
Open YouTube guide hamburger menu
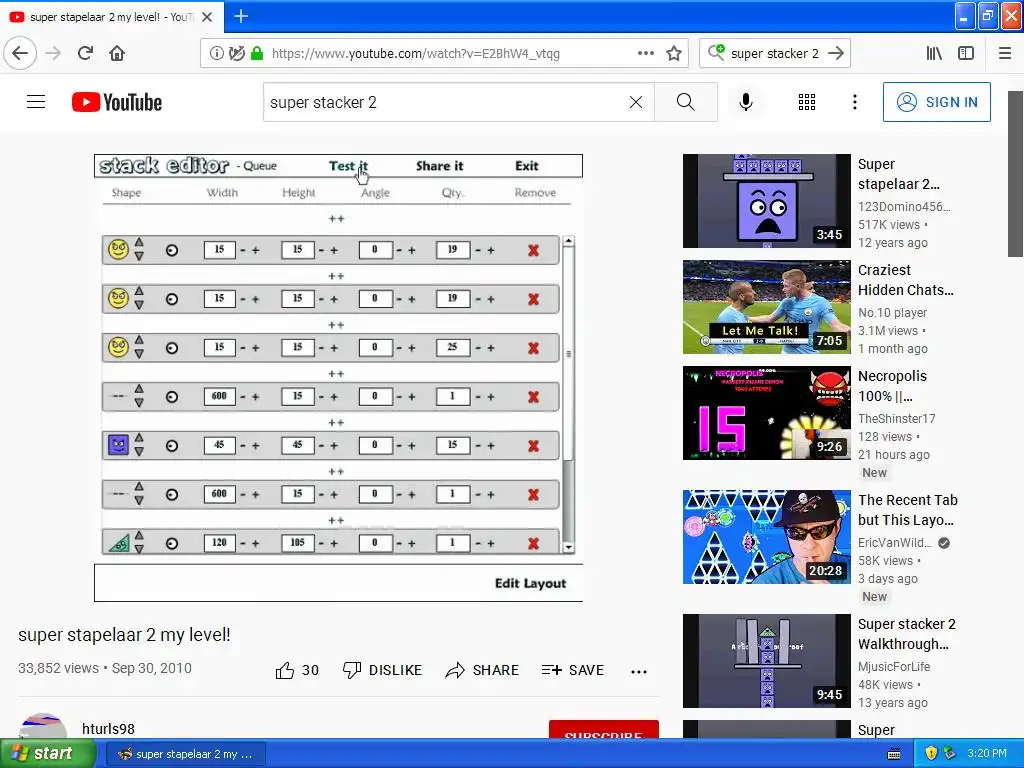36,102
